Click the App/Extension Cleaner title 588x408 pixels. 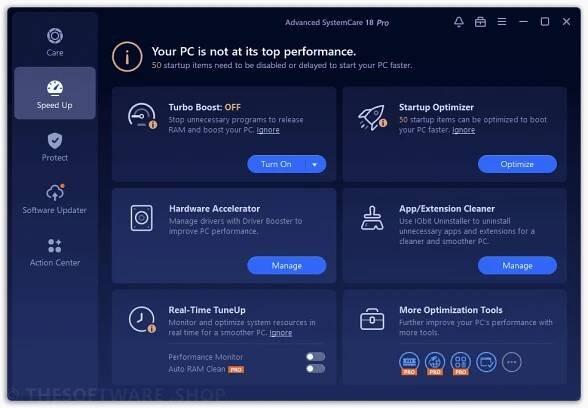coord(447,208)
